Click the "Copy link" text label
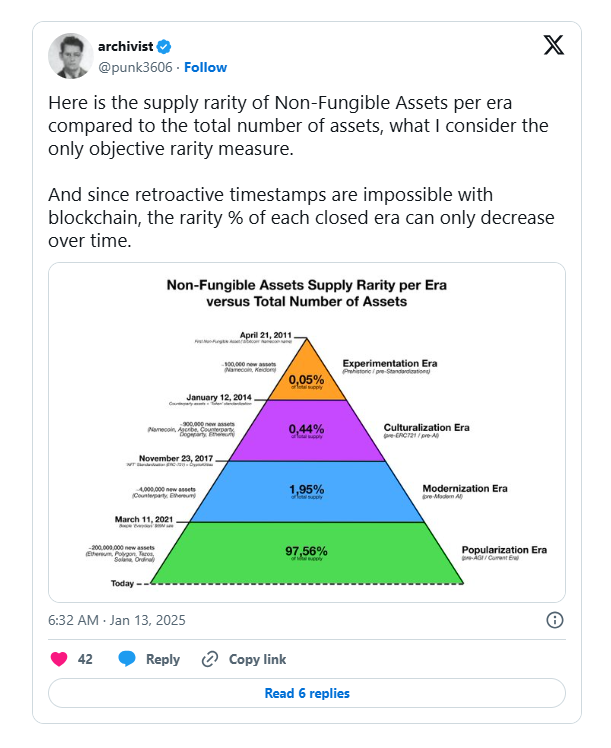This screenshot has width=611, height=748. tap(257, 659)
